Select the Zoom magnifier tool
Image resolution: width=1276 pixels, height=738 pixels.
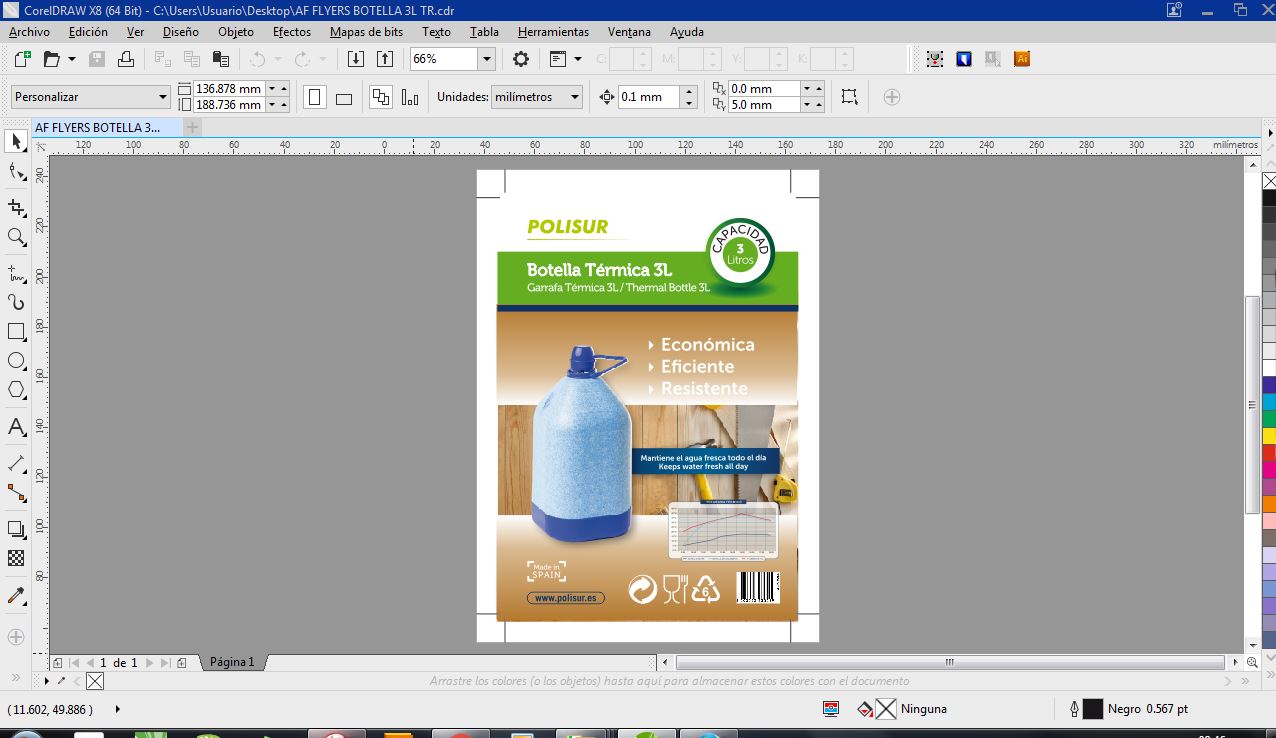tap(16, 237)
